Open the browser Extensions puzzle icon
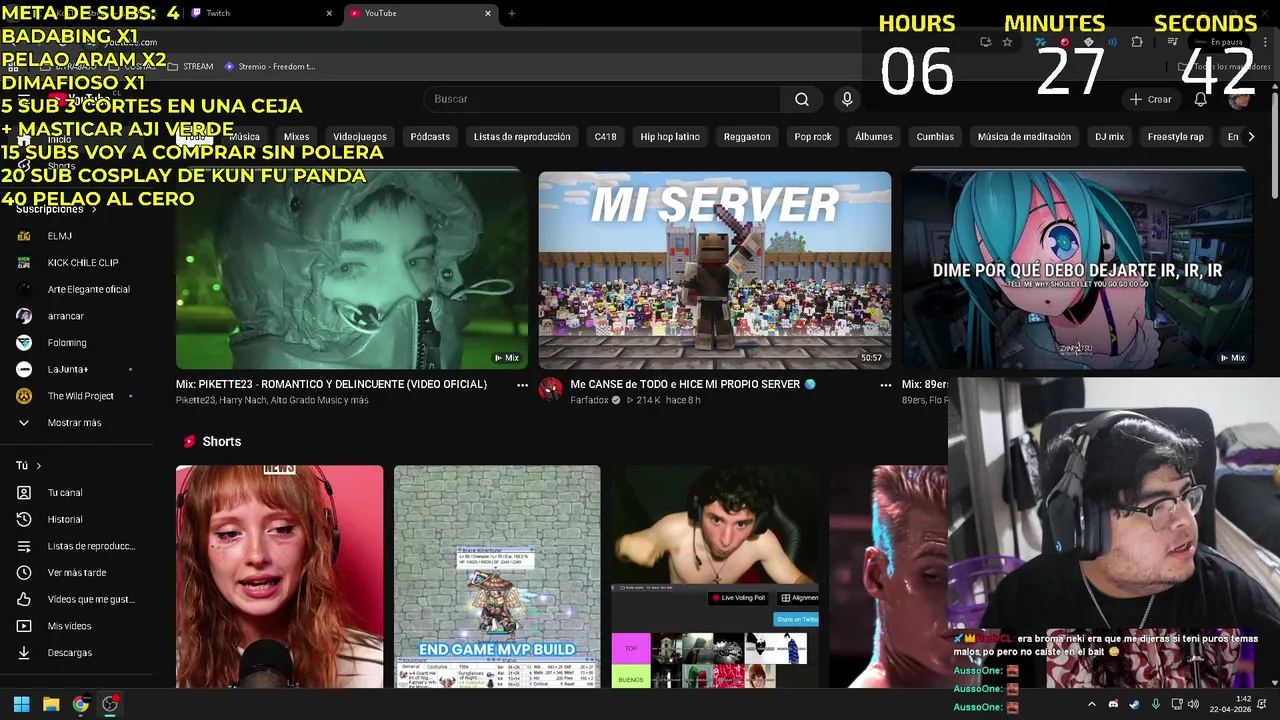This screenshot has height=720, width=1280. pos(1137,42)
